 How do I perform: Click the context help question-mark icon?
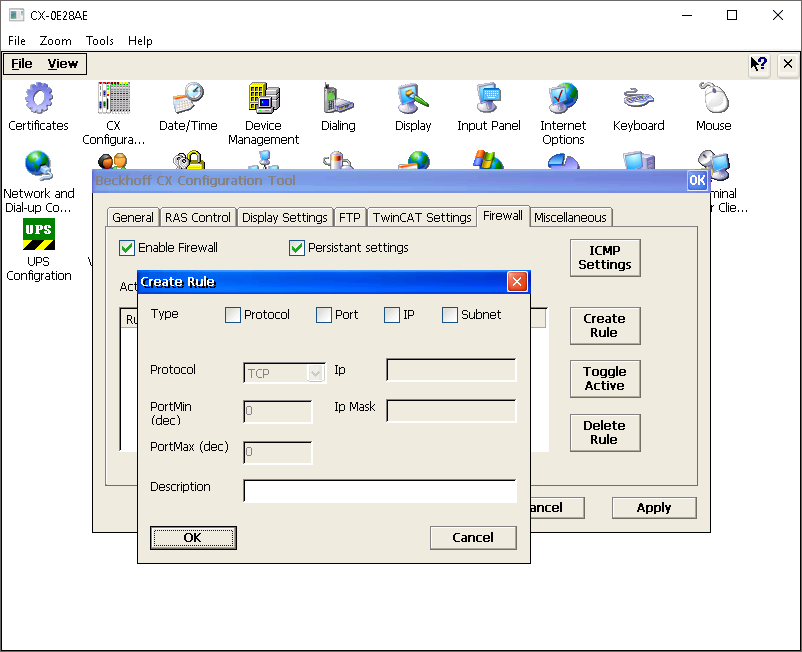point(759,64)
